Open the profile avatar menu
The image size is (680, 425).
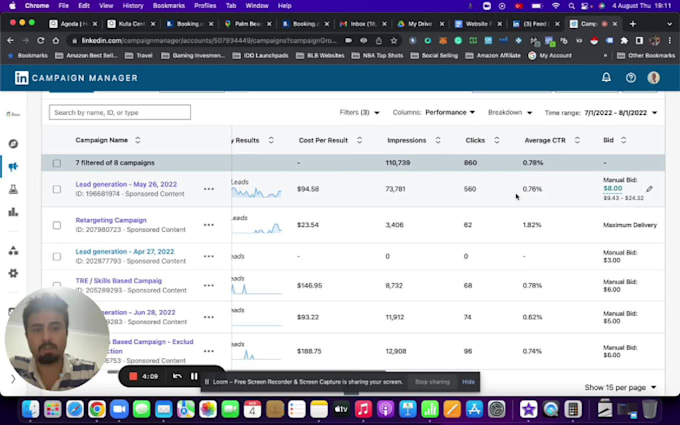pyautogui.click(x=654, y=78)
